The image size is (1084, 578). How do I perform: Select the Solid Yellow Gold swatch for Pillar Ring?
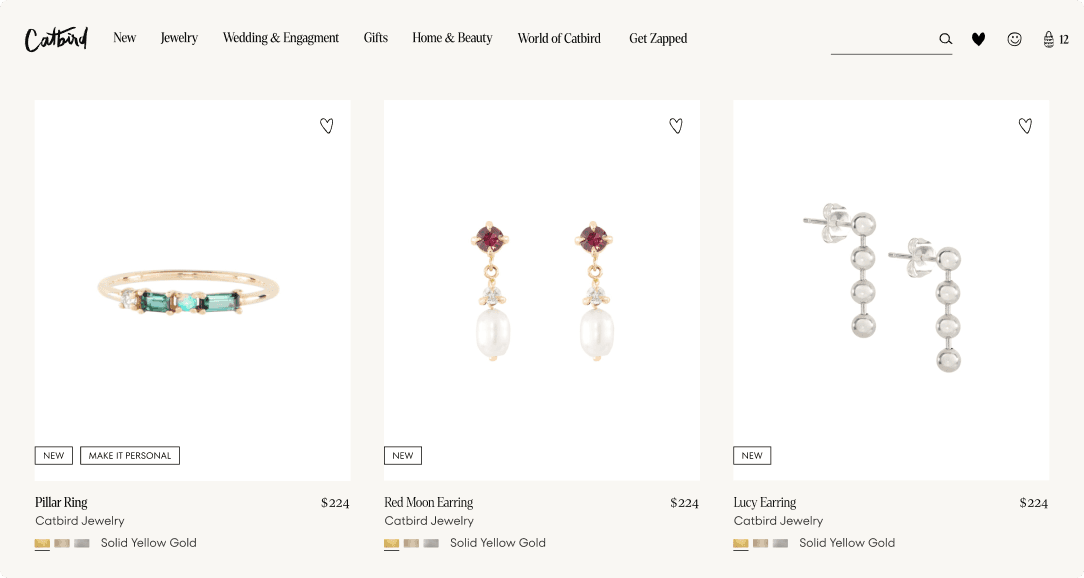41,543
